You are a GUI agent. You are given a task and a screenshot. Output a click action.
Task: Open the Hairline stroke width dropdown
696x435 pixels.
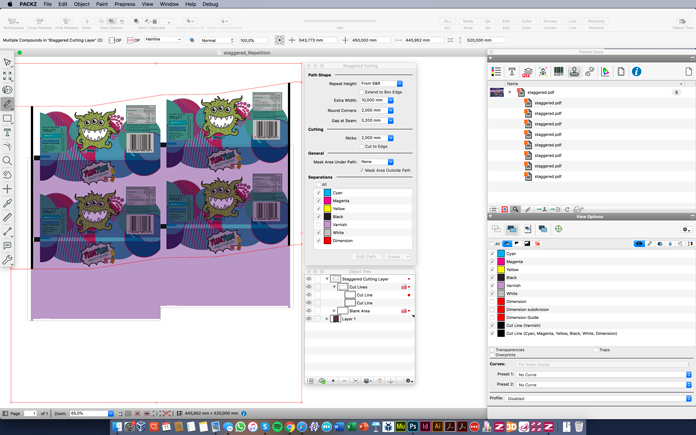pos(163,40)
